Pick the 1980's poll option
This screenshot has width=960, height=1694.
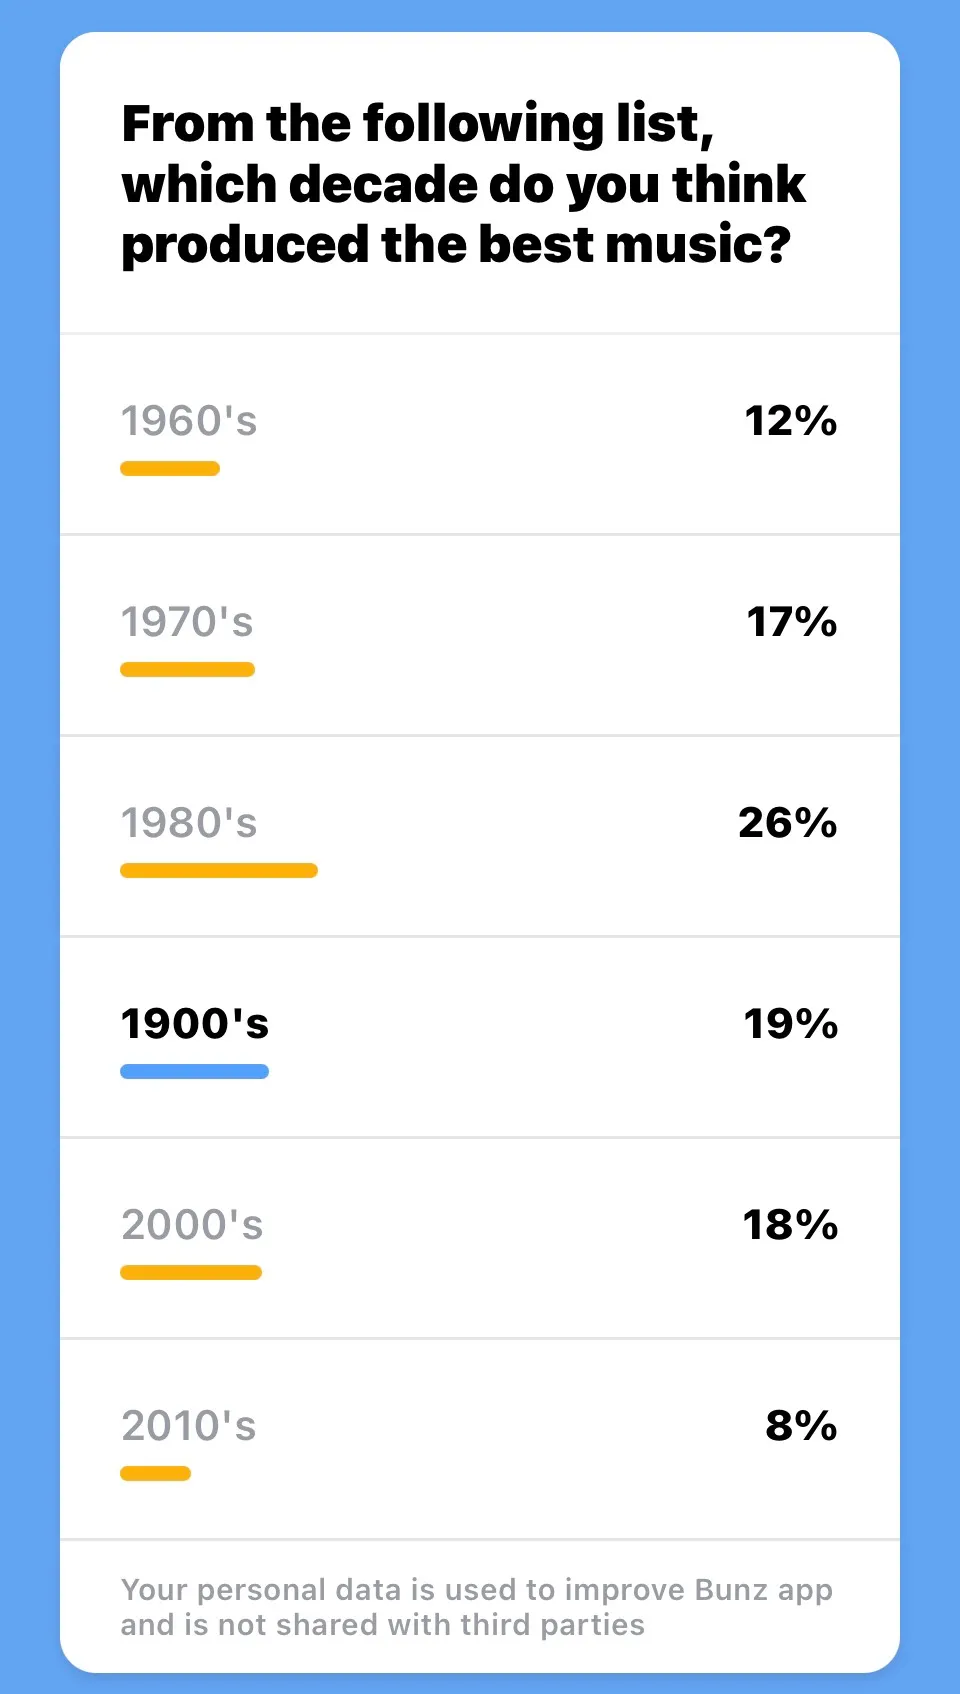(x=189, y=823)
